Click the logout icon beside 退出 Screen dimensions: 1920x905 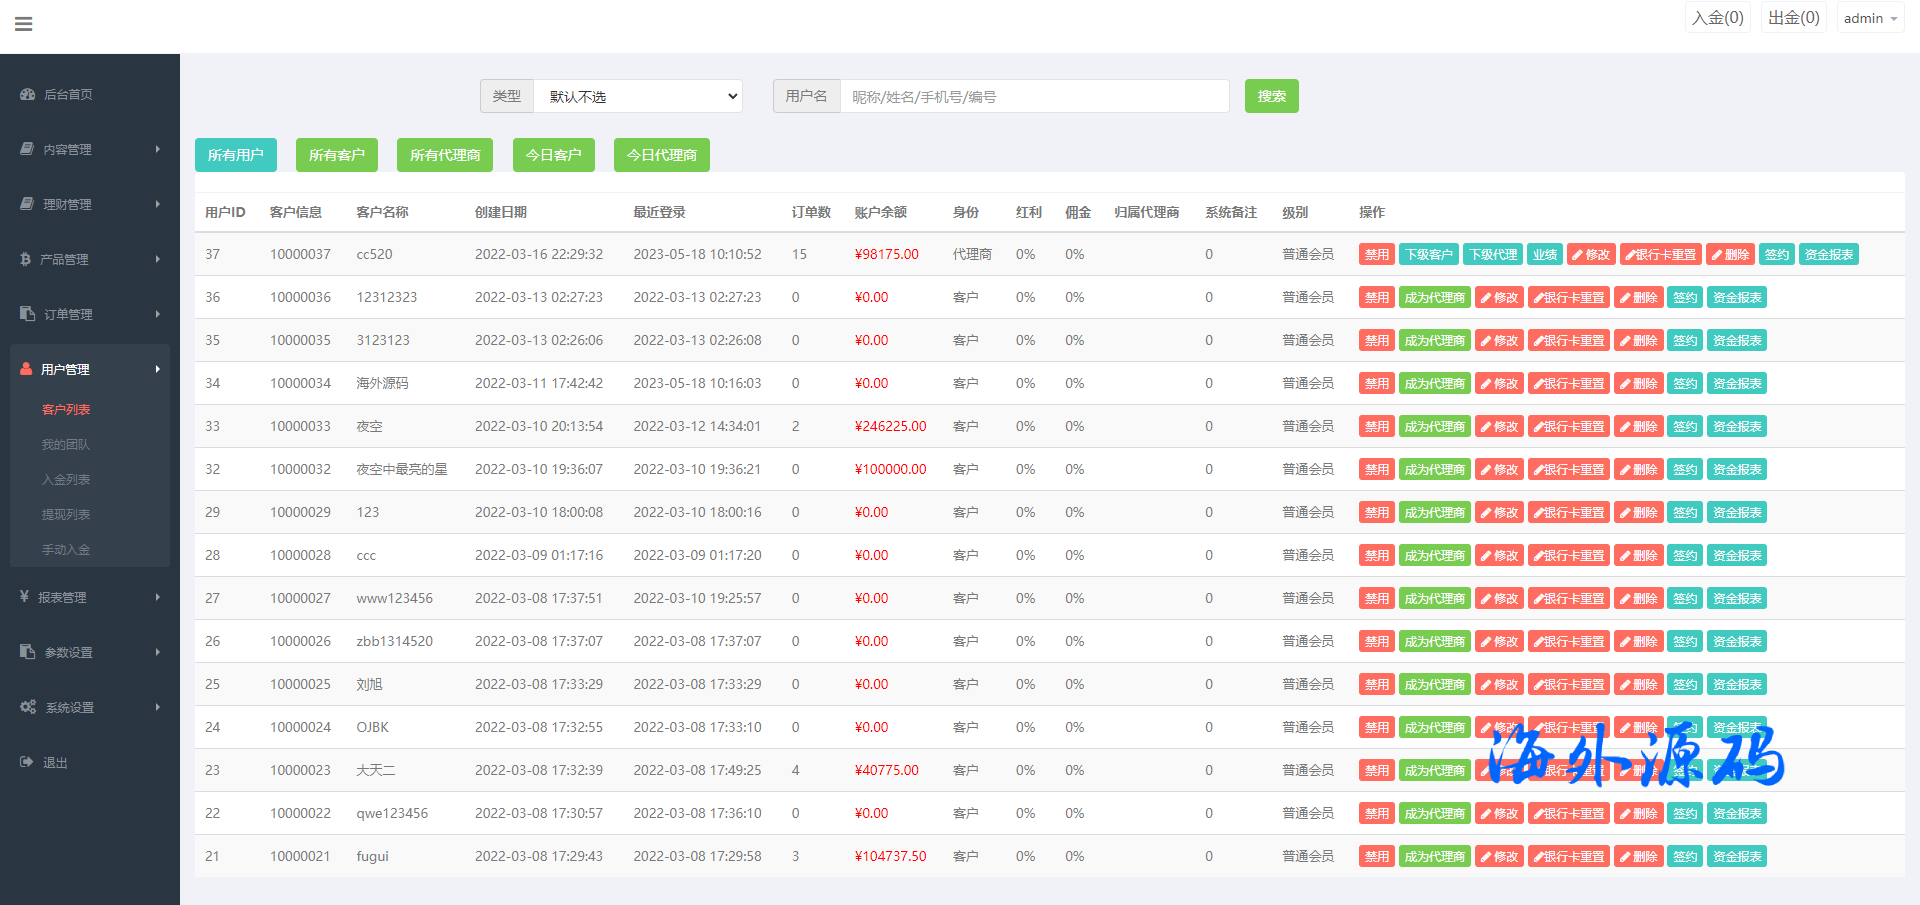click(27, 762)
